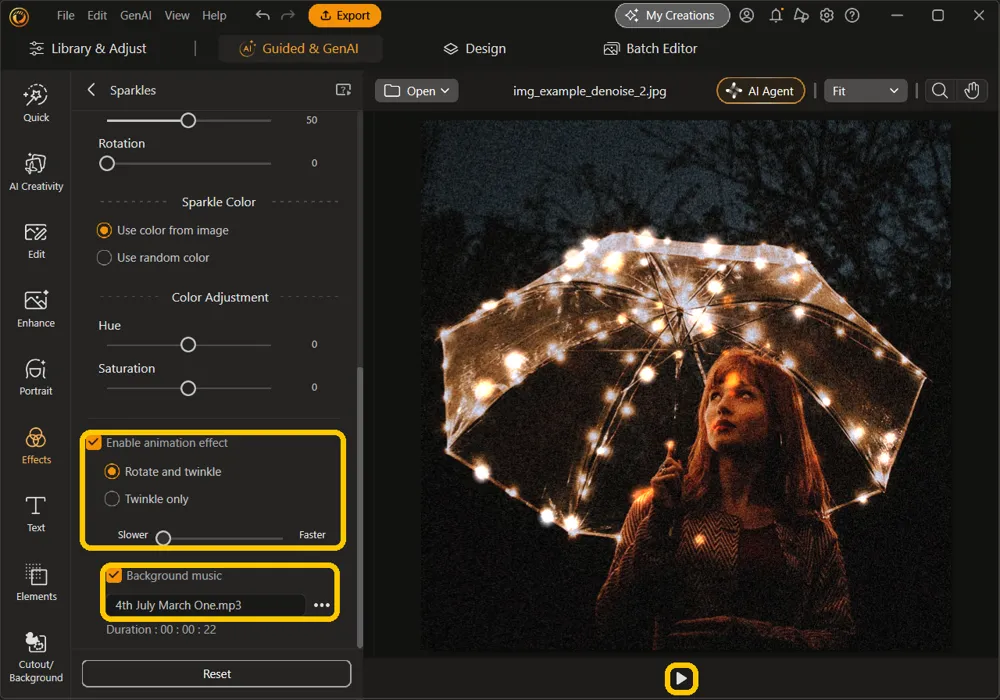This screenshot has height=700, width=1000.
Task: Select Twinkle only option
Action: click(147, 499)
